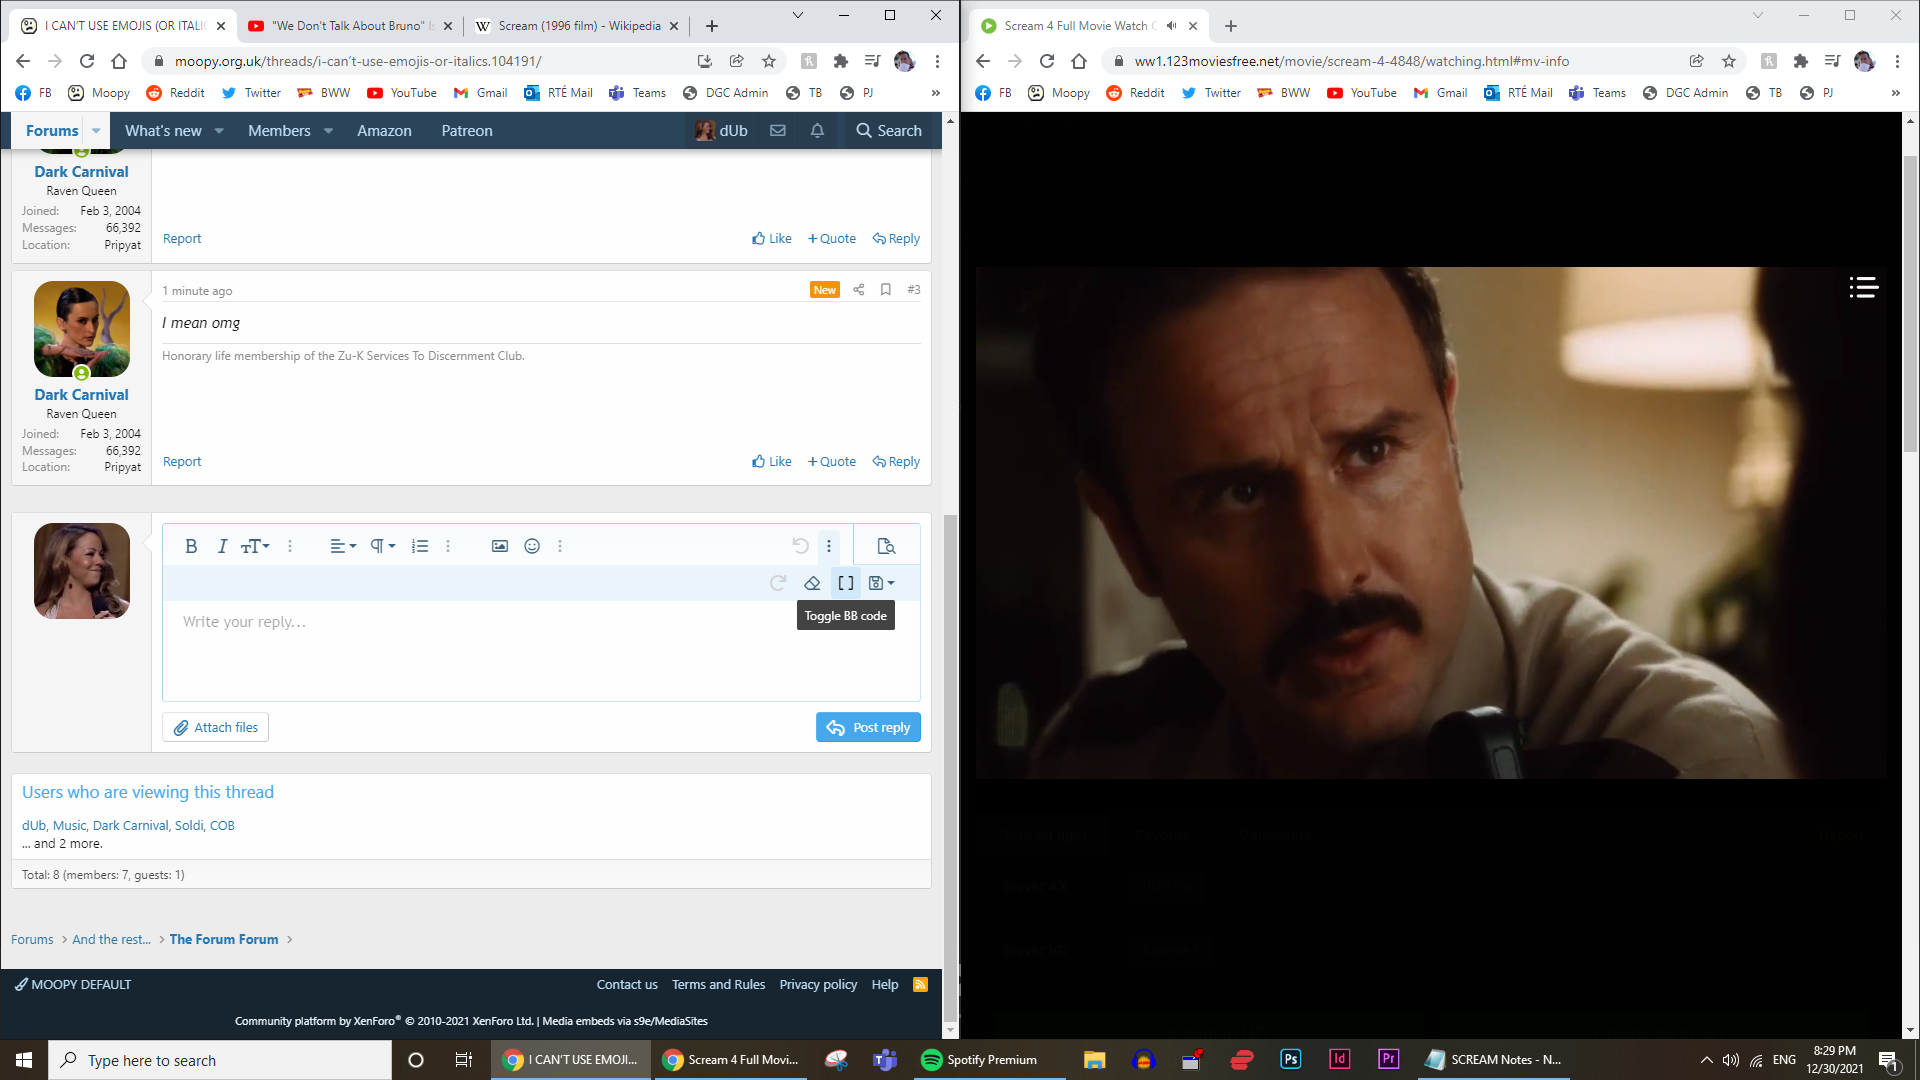The width and height of the screenshot is (1920, 1080).
Task: Open the forum RSS feed icon
Action: click(921, 985)
